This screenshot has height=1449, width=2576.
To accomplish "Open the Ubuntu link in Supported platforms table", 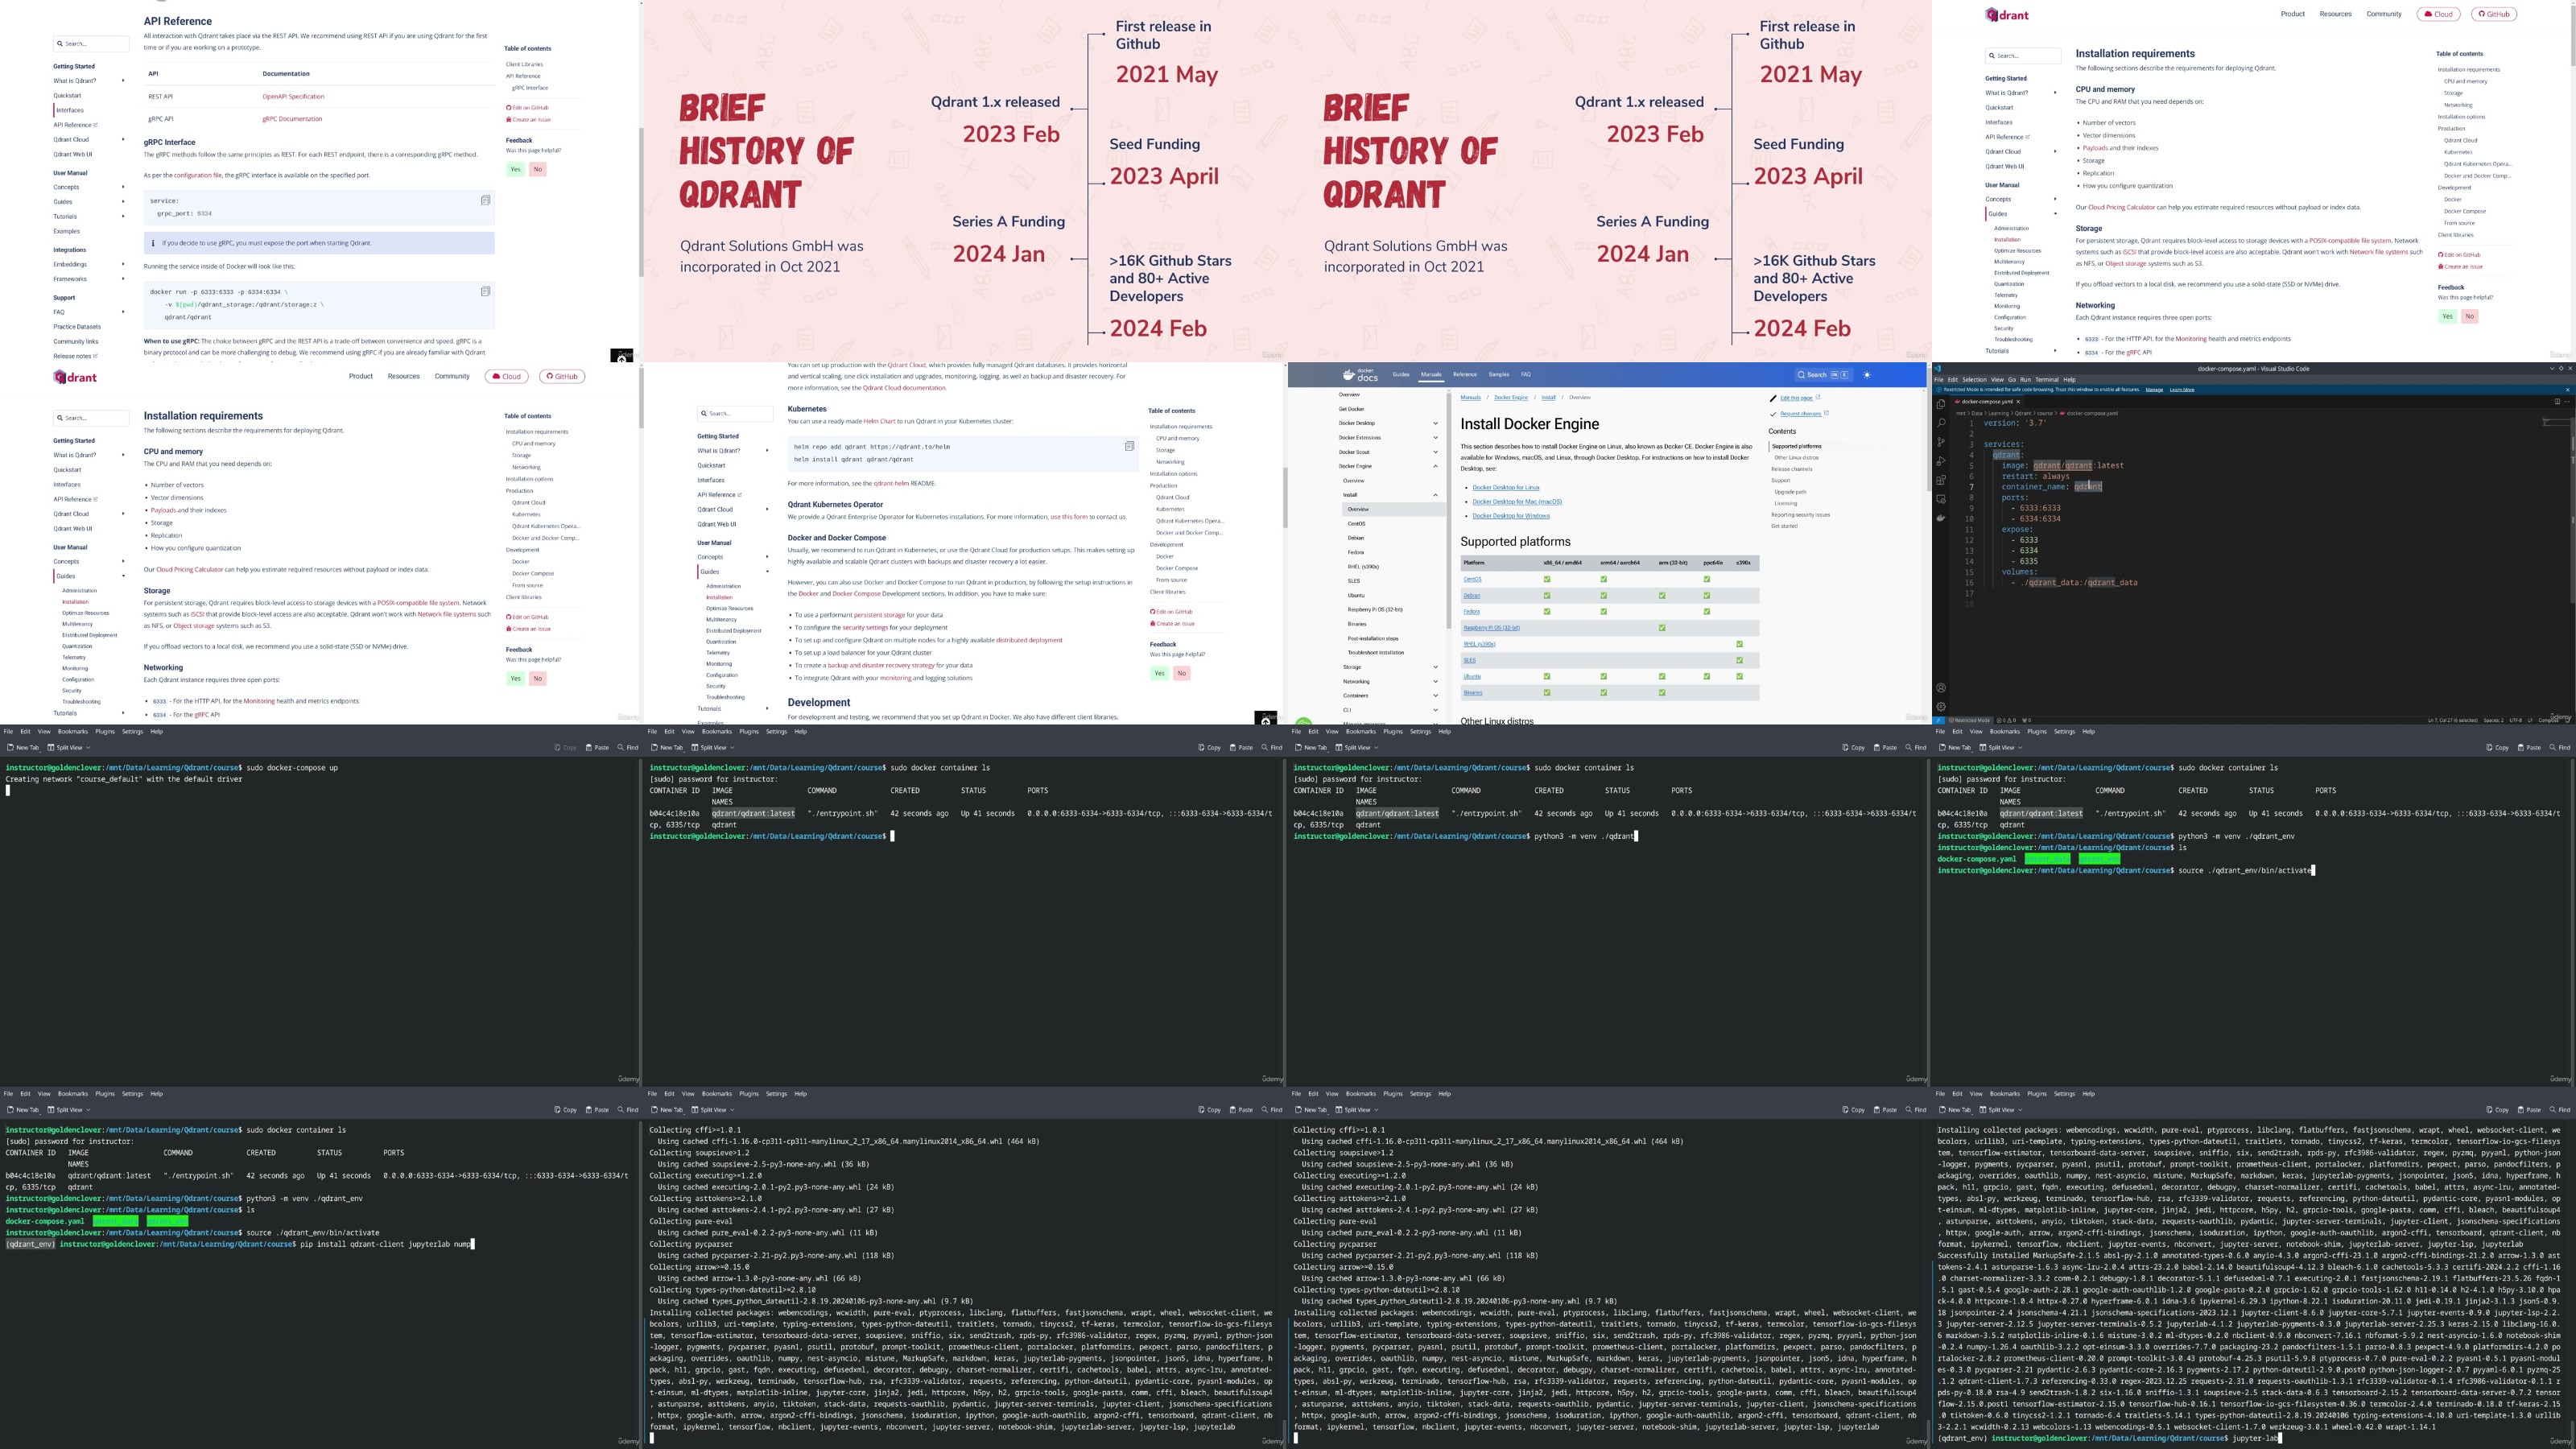I will click(1472, 676).
